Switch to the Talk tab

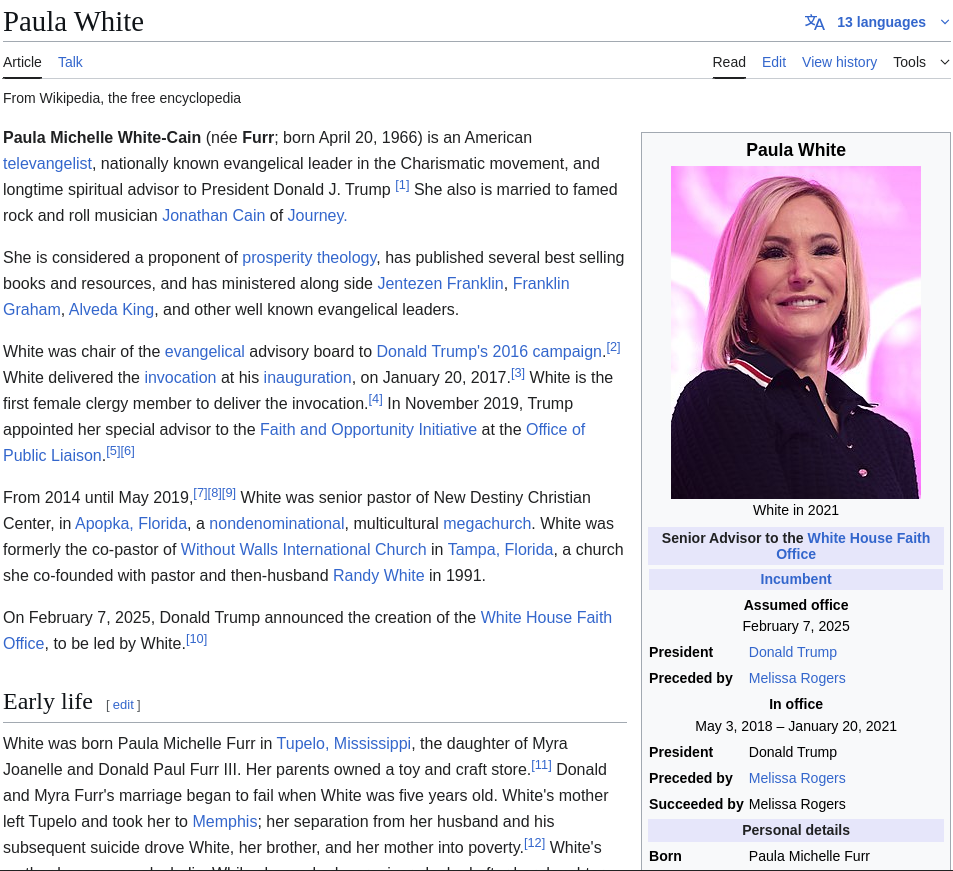71,62
